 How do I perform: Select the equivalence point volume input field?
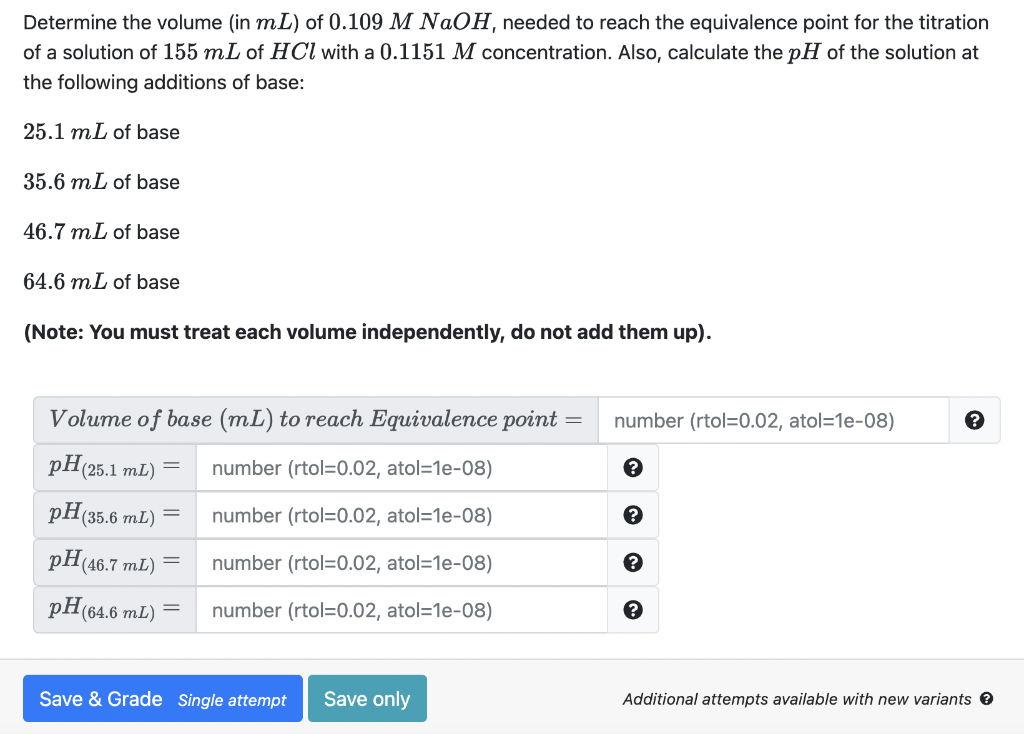pyautogui.click(x=772, y=420)
